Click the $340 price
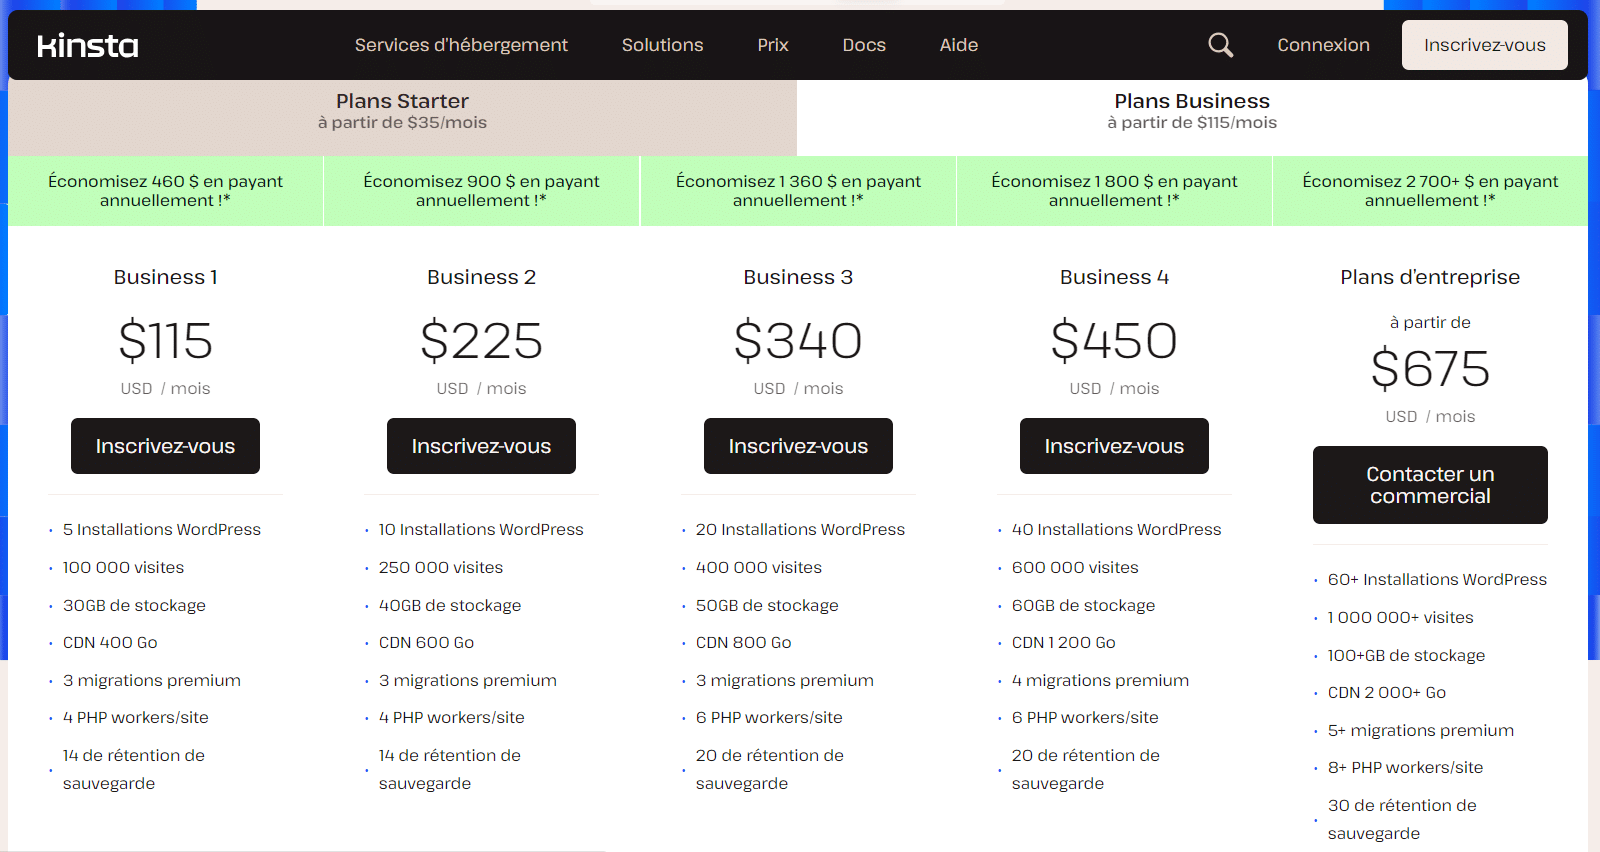1600x852 pixels. (798, 341)
